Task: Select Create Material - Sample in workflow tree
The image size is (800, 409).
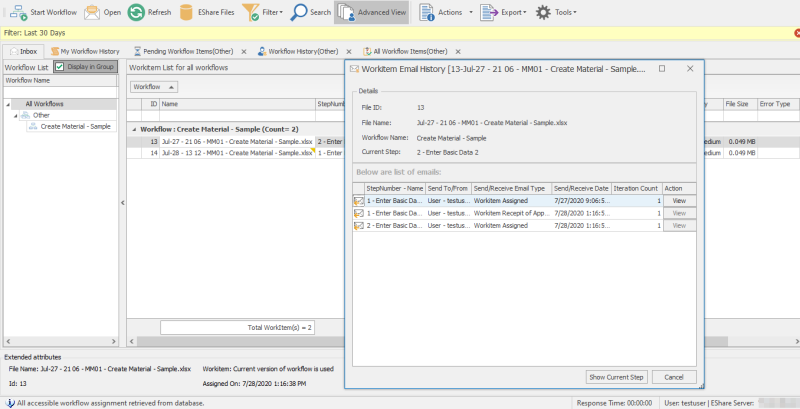Action: (75, 126)
